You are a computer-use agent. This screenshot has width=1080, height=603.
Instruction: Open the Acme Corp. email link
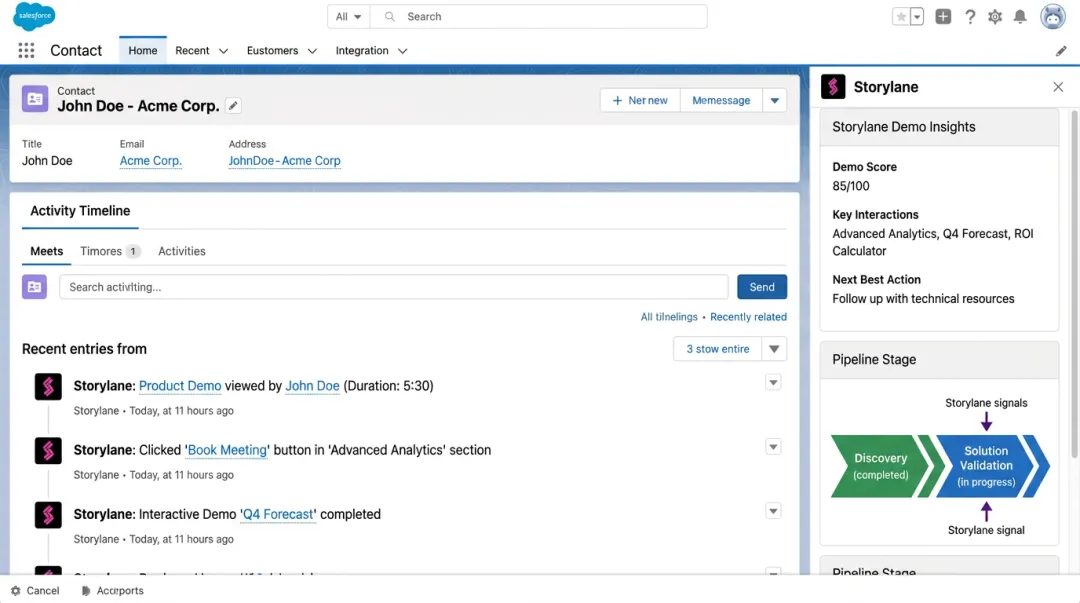[150, 161]
